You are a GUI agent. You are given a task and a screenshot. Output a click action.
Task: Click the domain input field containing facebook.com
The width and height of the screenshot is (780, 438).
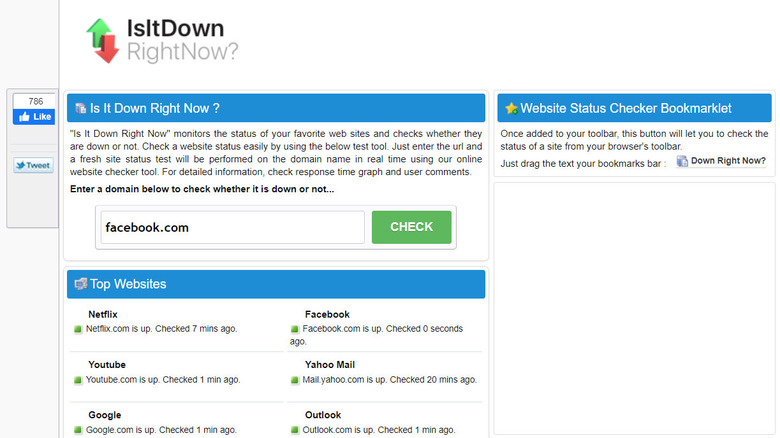[x=233, y=227]
